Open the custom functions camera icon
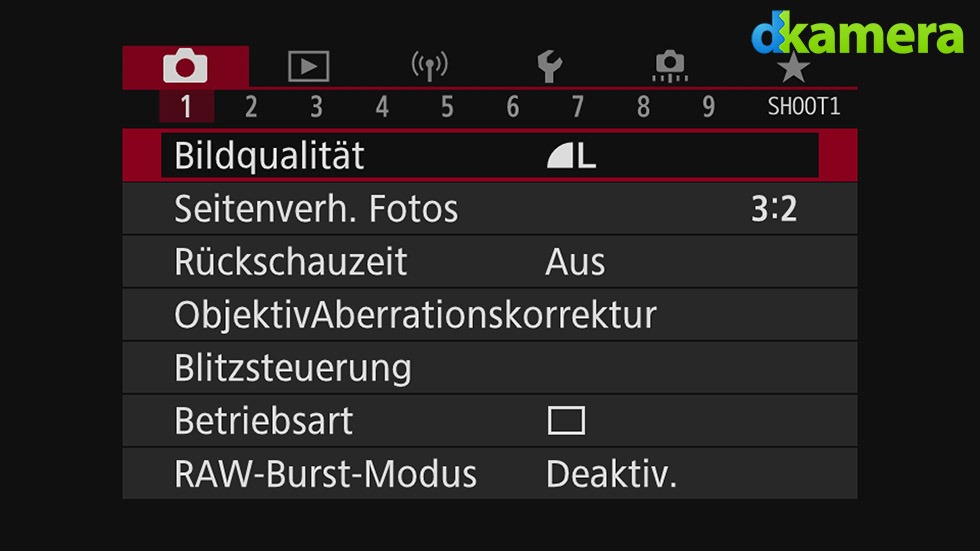 pos(670,66)
